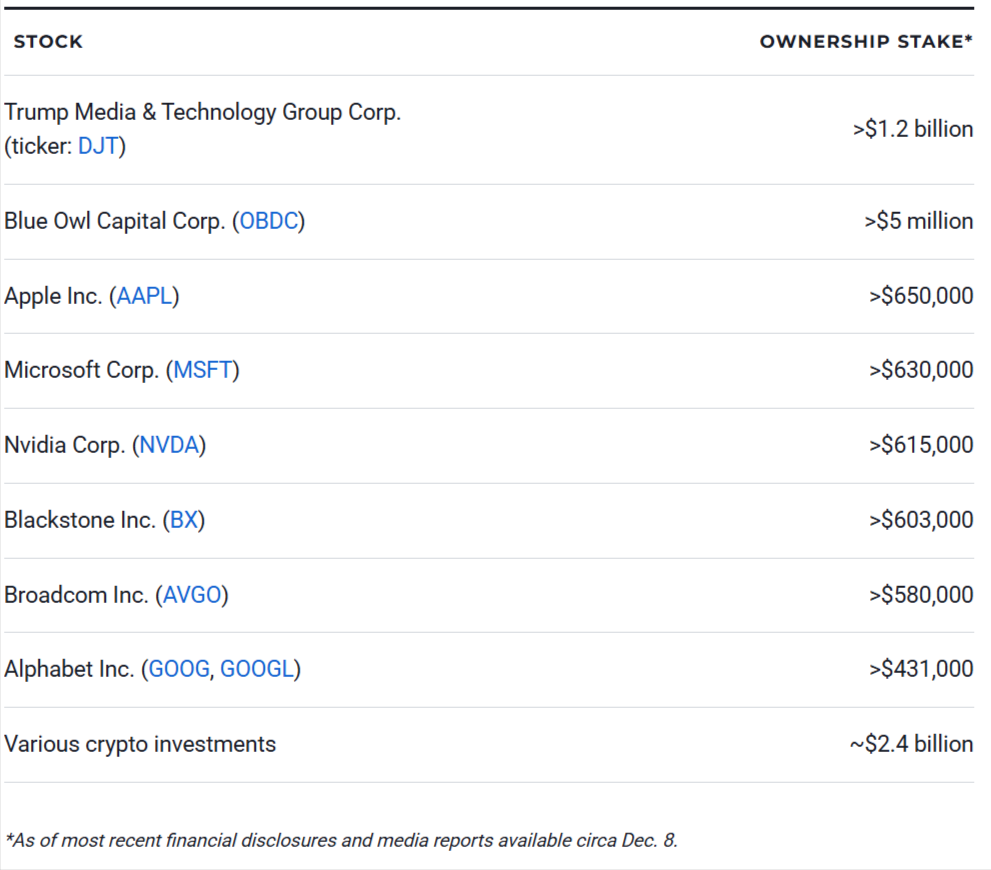The image size is (991, 870).
Task: Click the 'Blue Owl Capital Corp.' name
Action: click(x=114, y=221)
